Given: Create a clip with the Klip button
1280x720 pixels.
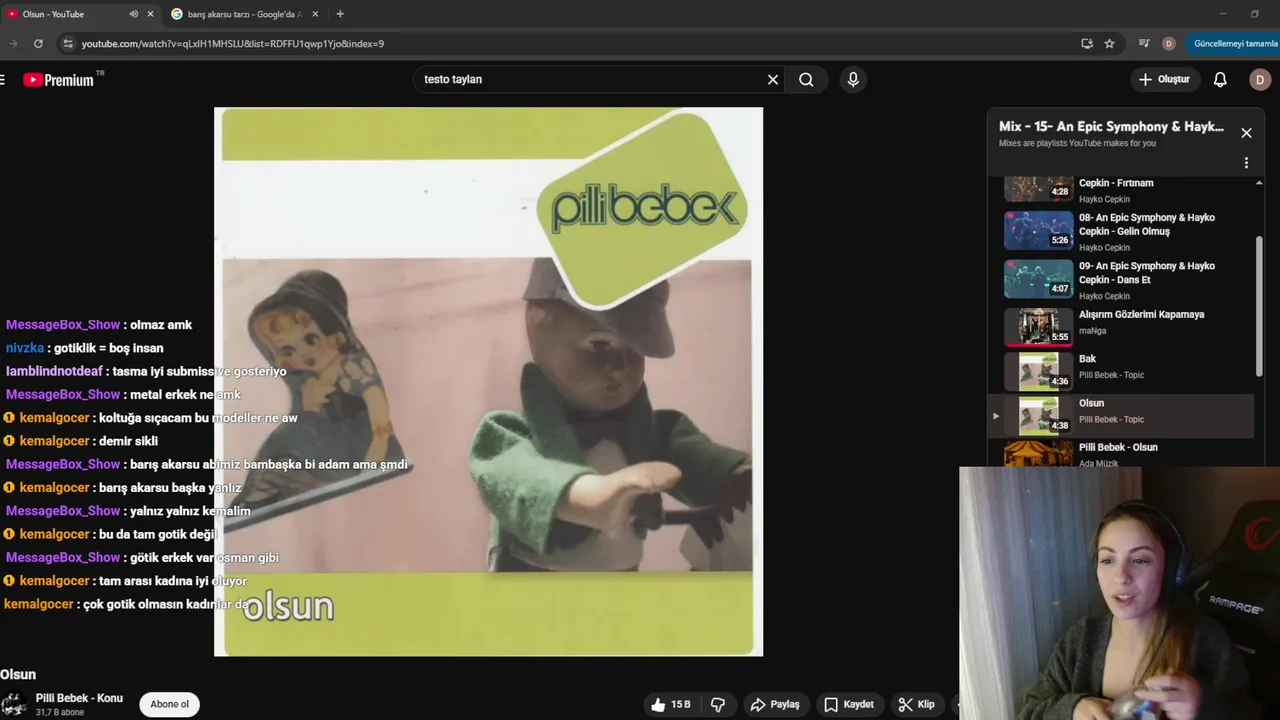Looking at the screenshot, I should coord(916,704).
